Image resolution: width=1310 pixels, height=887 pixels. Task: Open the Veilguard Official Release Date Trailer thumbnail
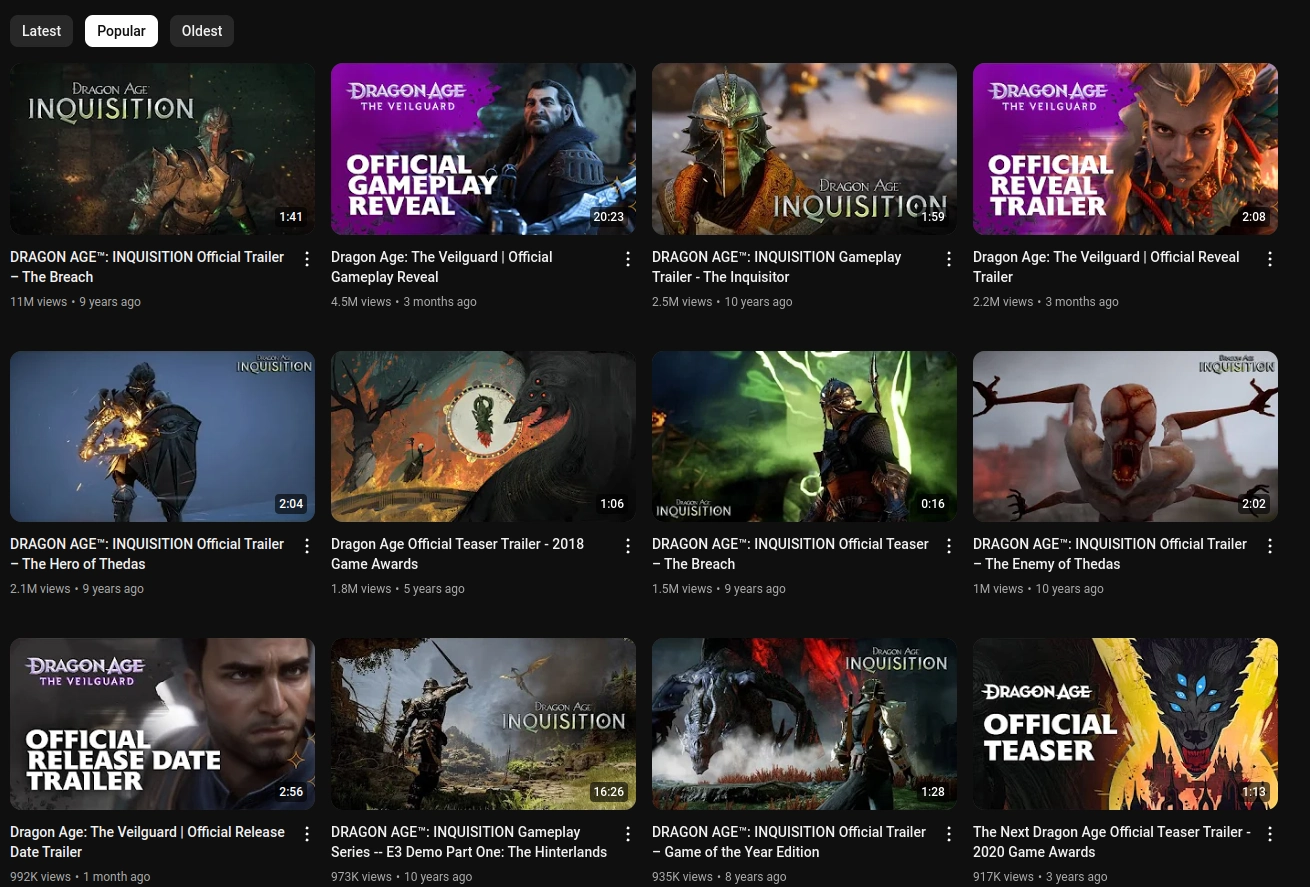point(162,724)
